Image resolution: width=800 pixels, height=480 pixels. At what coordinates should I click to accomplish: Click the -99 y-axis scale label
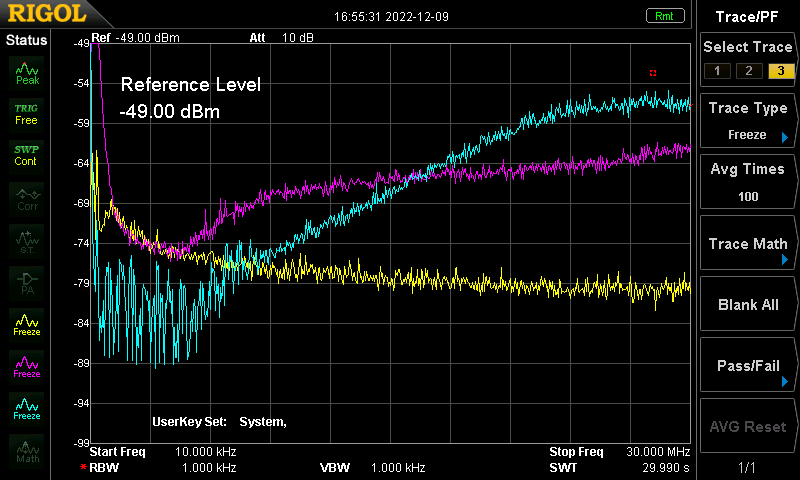pyautogui.click(x=81, y=443)
